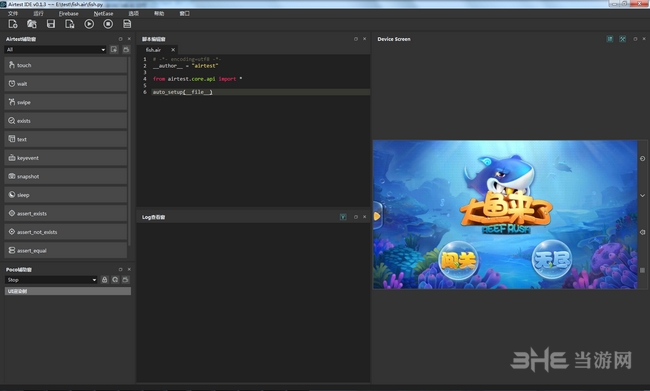This screenshot has height=391, width=650.
Task: Float the Log viewer panel
Action: pos(356,217)
